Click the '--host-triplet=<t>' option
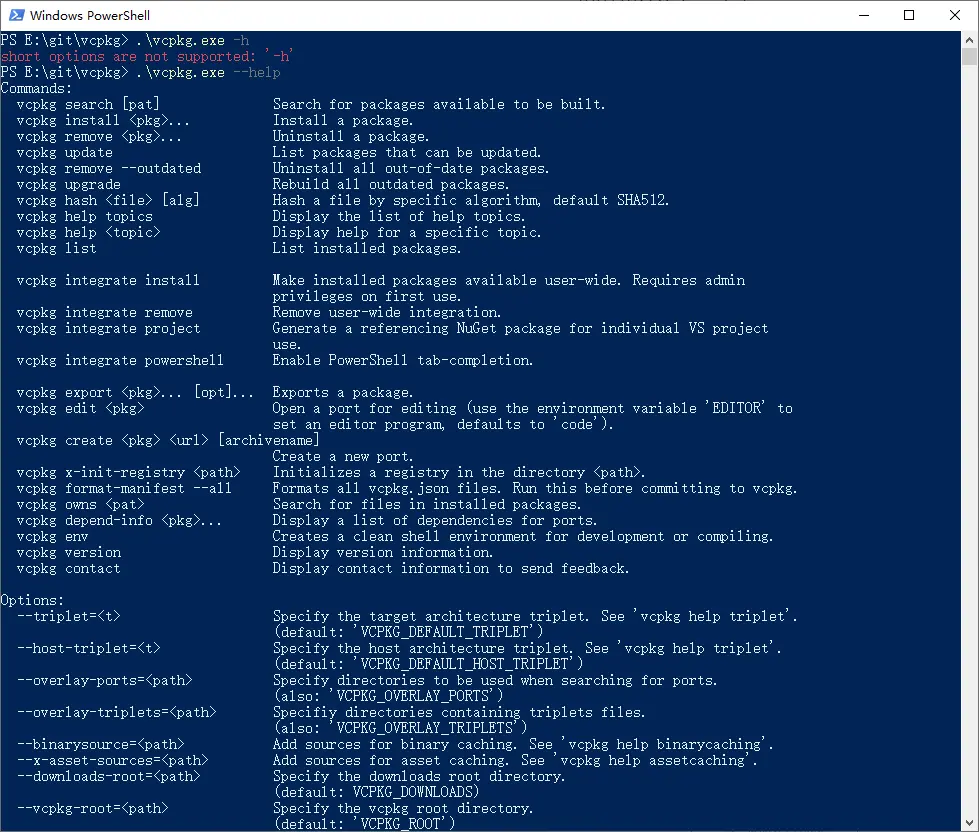 pos(89,648)
